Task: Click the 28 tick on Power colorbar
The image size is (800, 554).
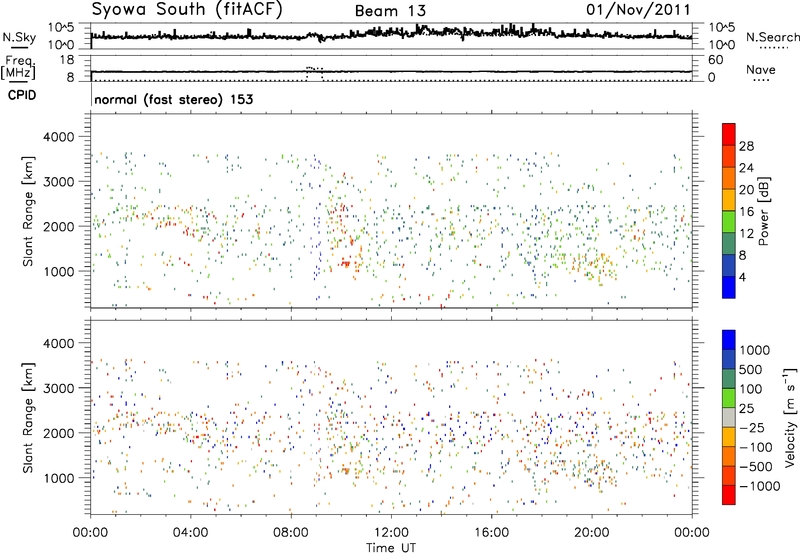Action: tap(746, 146)
